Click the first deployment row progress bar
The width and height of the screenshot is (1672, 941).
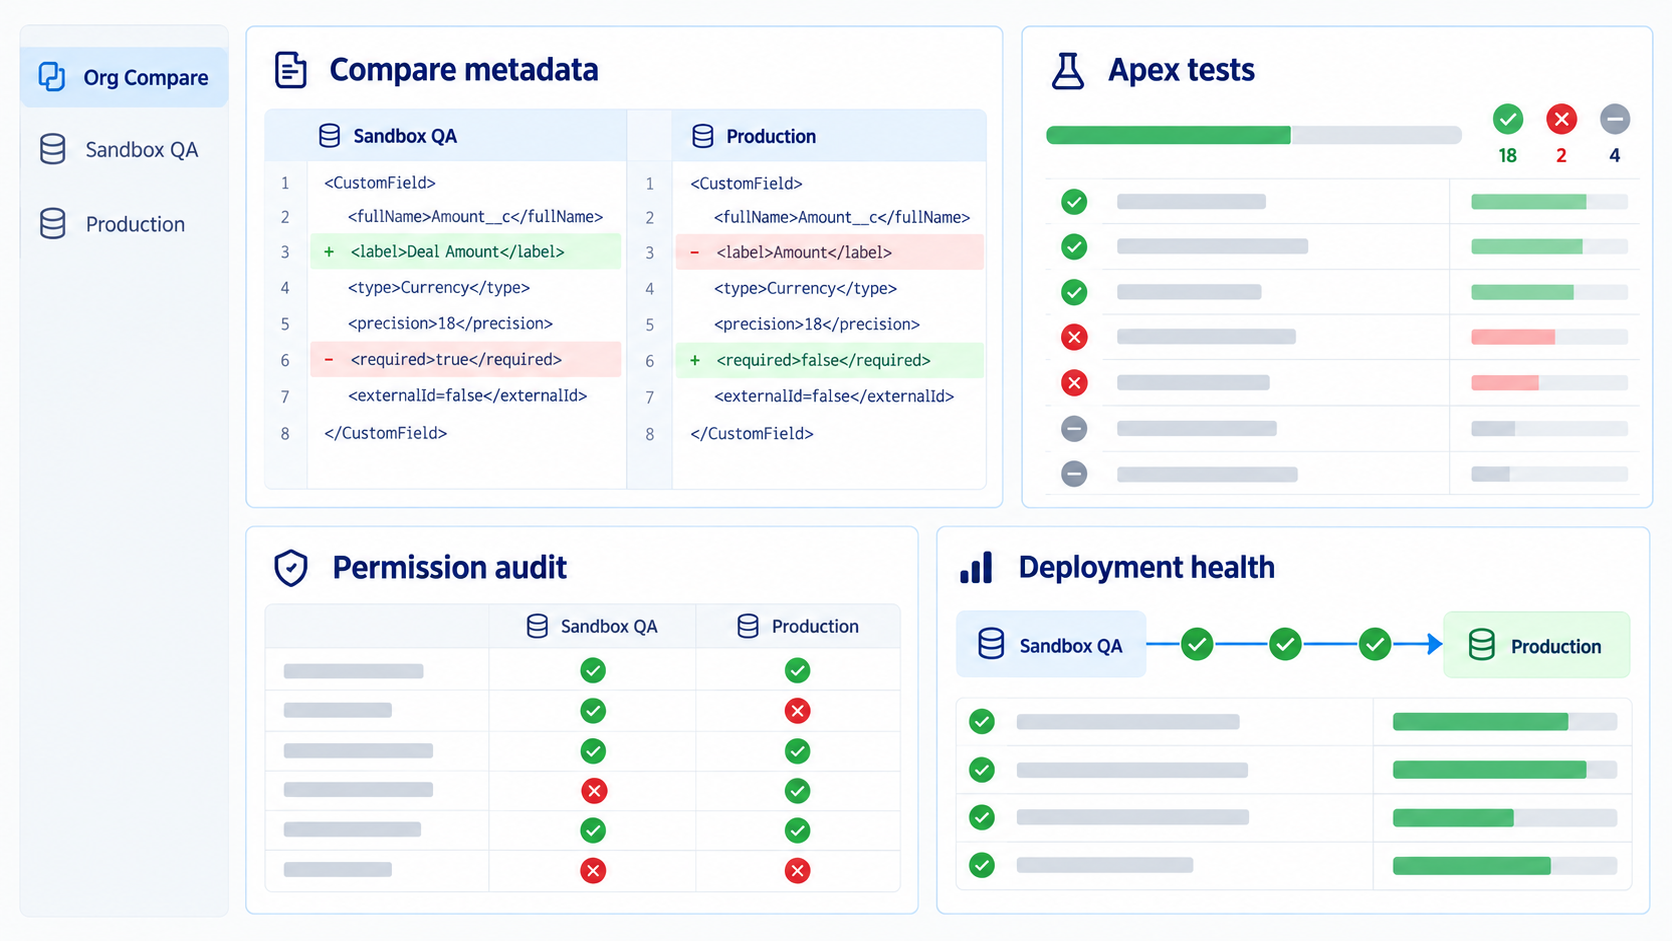(1505, 722)
